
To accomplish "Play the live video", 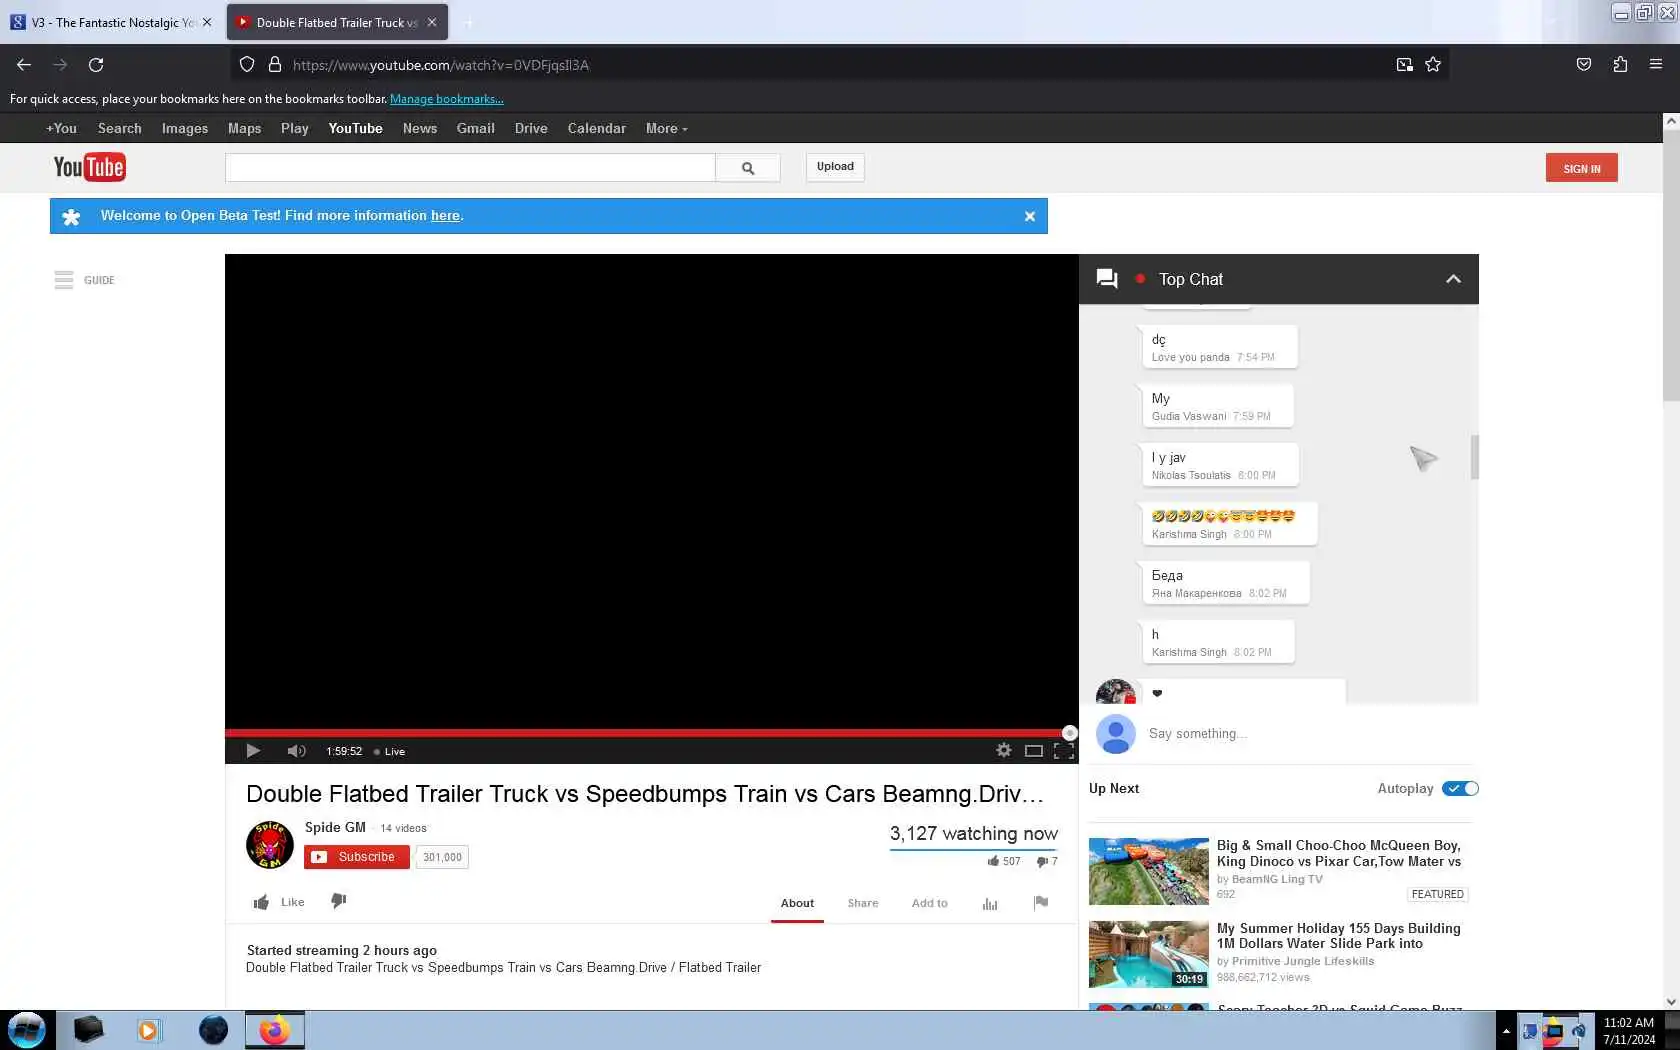I will (x=253, y=751).
